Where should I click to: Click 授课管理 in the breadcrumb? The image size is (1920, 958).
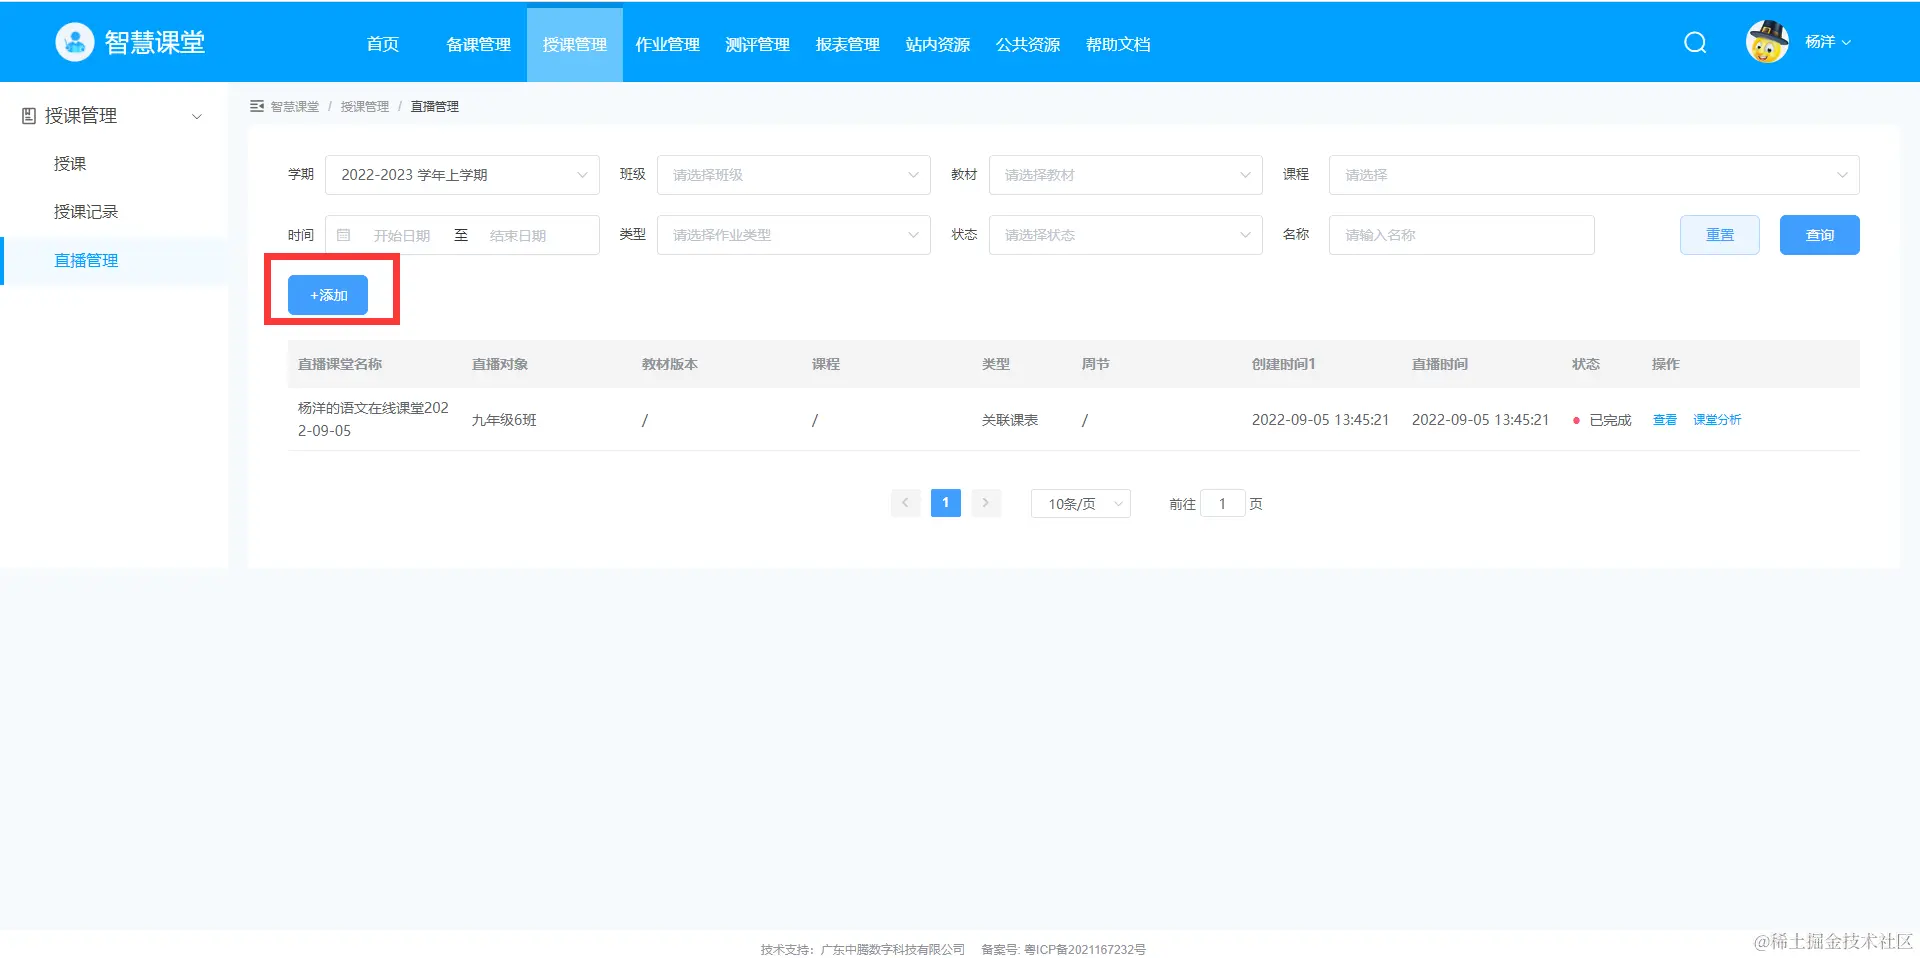point(365,107)
